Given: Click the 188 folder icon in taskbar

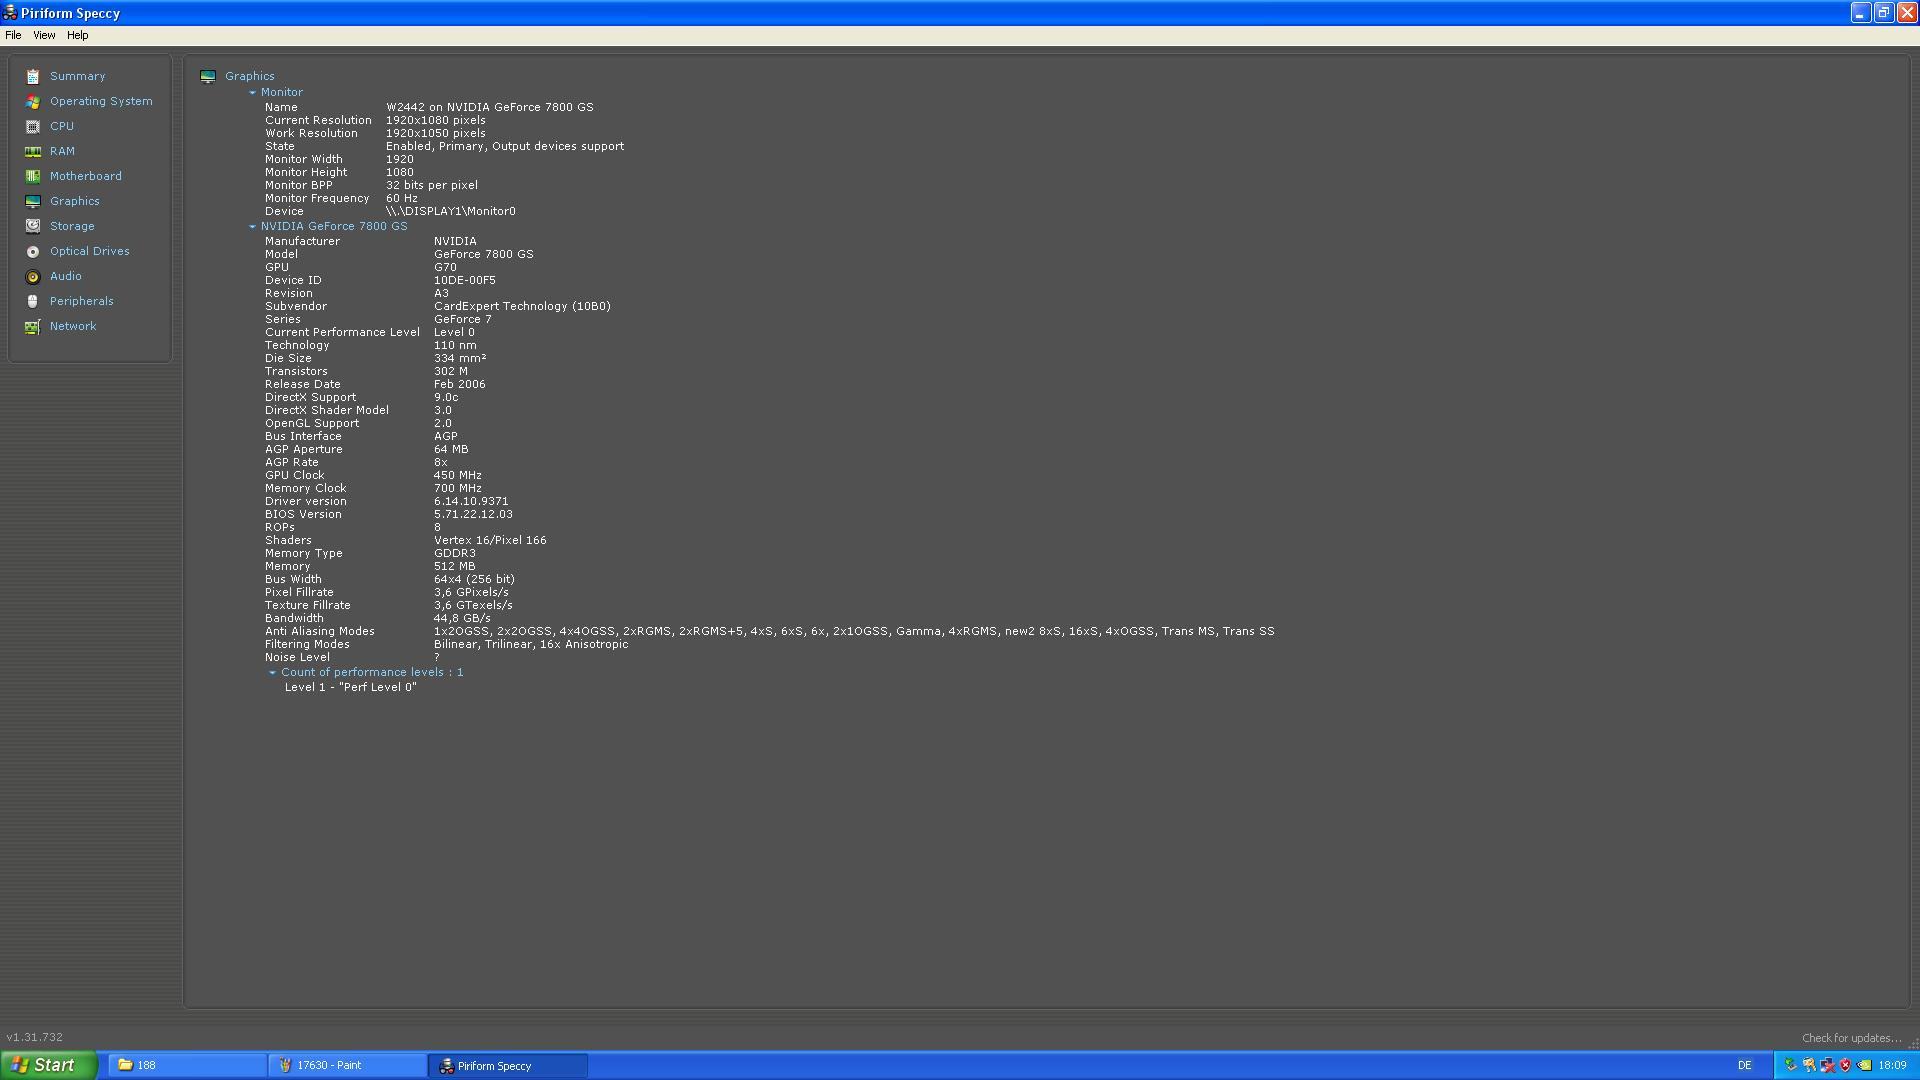Looking at the screenshot, I should (x=126, y=1065).
